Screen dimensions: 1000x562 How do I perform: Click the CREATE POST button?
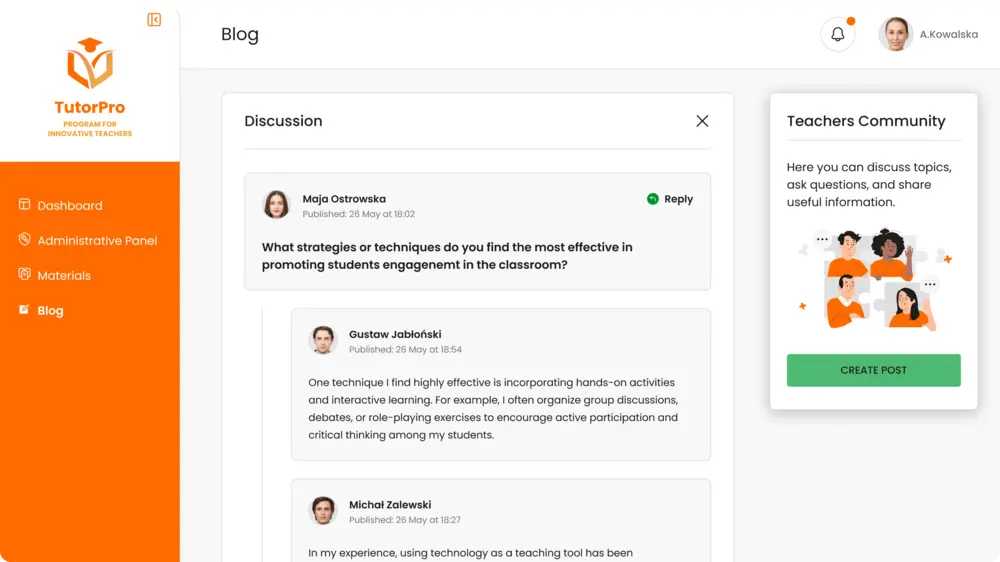click(873, 370)
